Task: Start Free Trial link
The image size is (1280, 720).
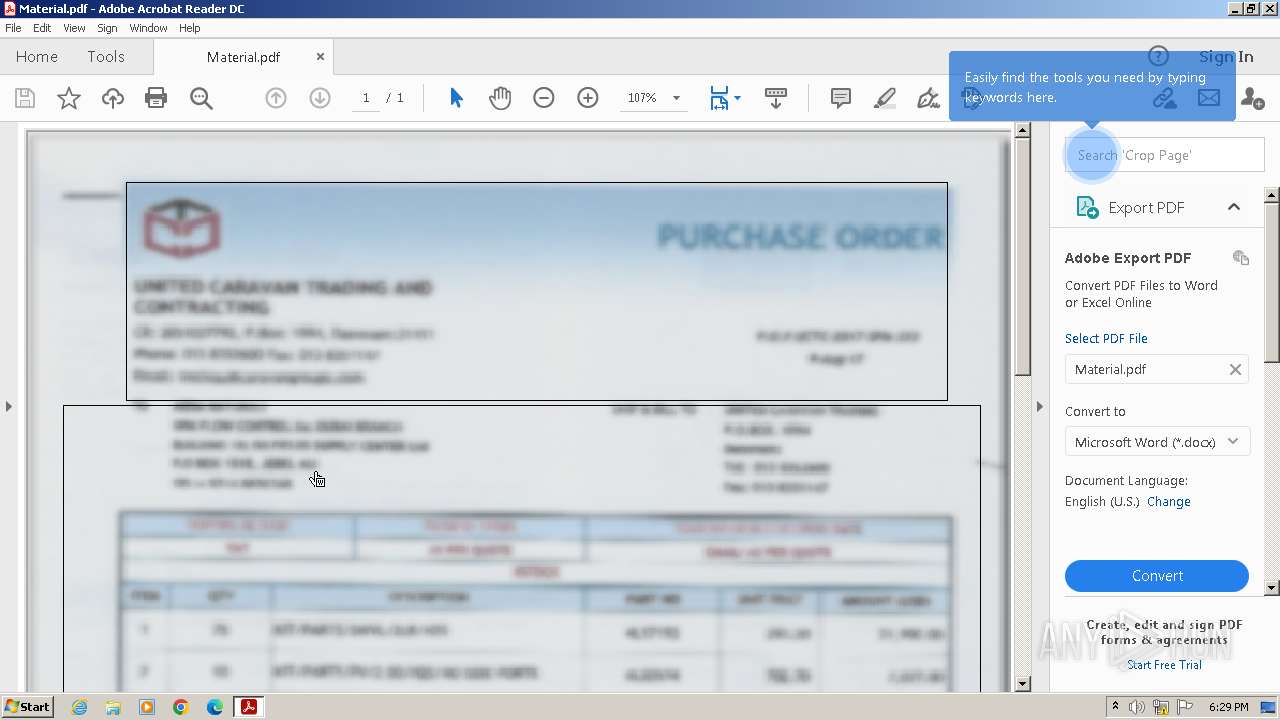Action: [x=1164, y=665]
